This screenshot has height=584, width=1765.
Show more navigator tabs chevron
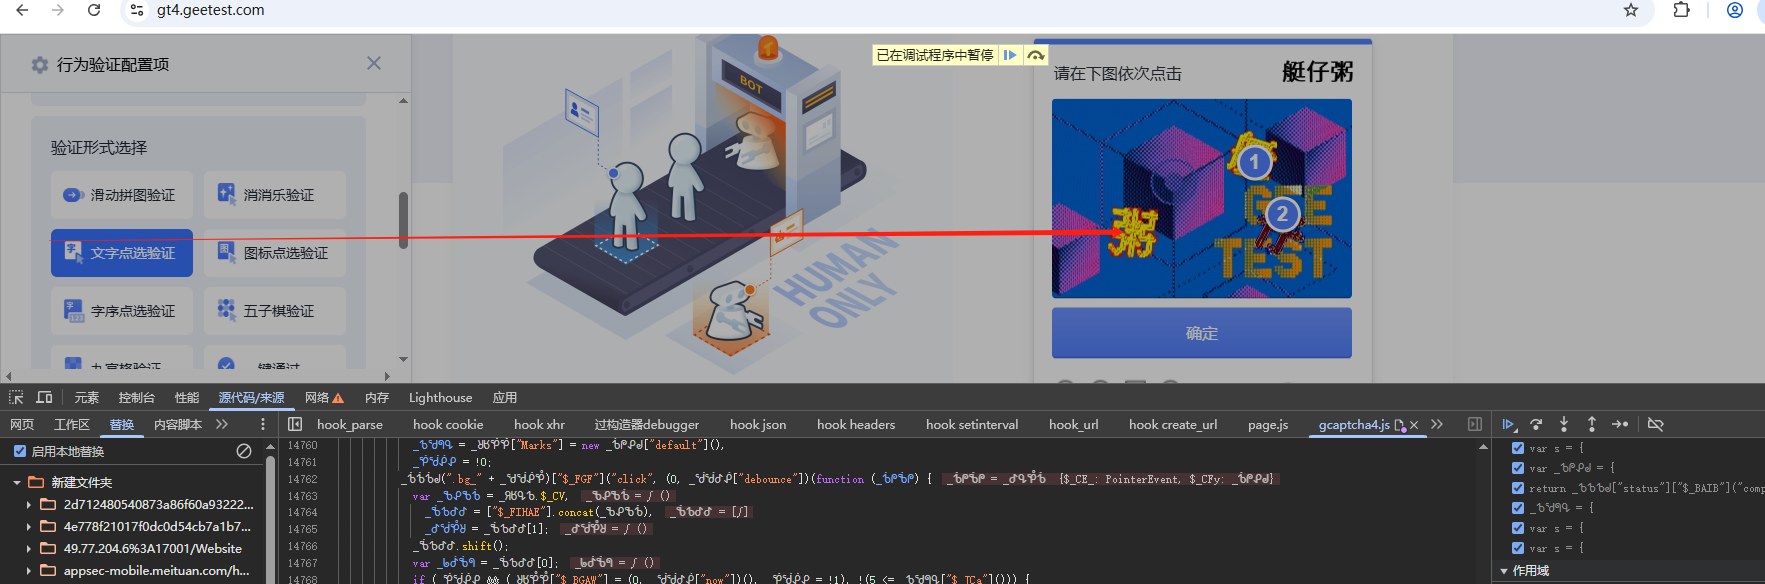[x=222, y=424]
